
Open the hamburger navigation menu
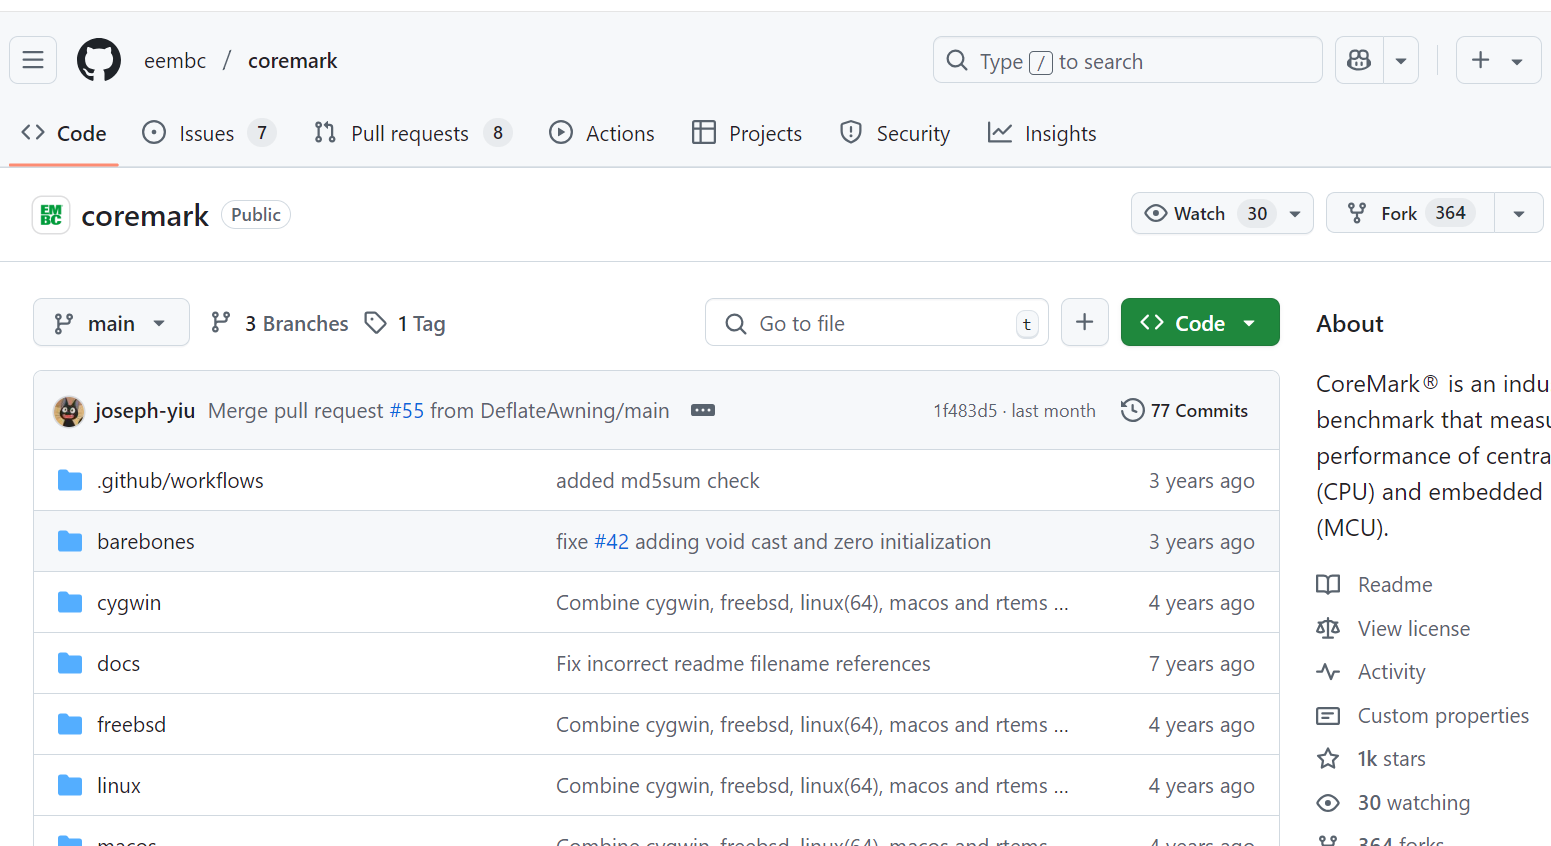(x=33, y=61)
